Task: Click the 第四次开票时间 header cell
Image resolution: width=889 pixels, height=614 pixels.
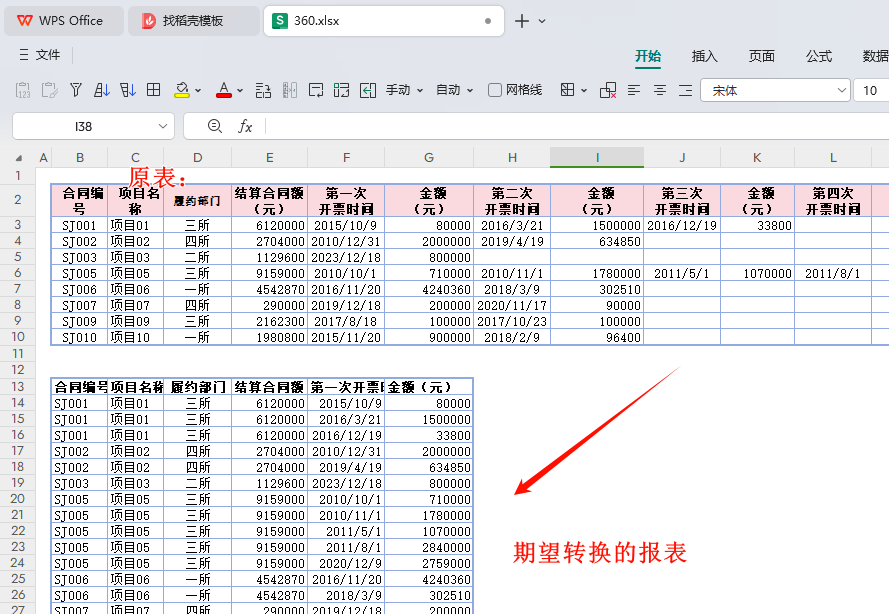Action: [x=833, y=200]
